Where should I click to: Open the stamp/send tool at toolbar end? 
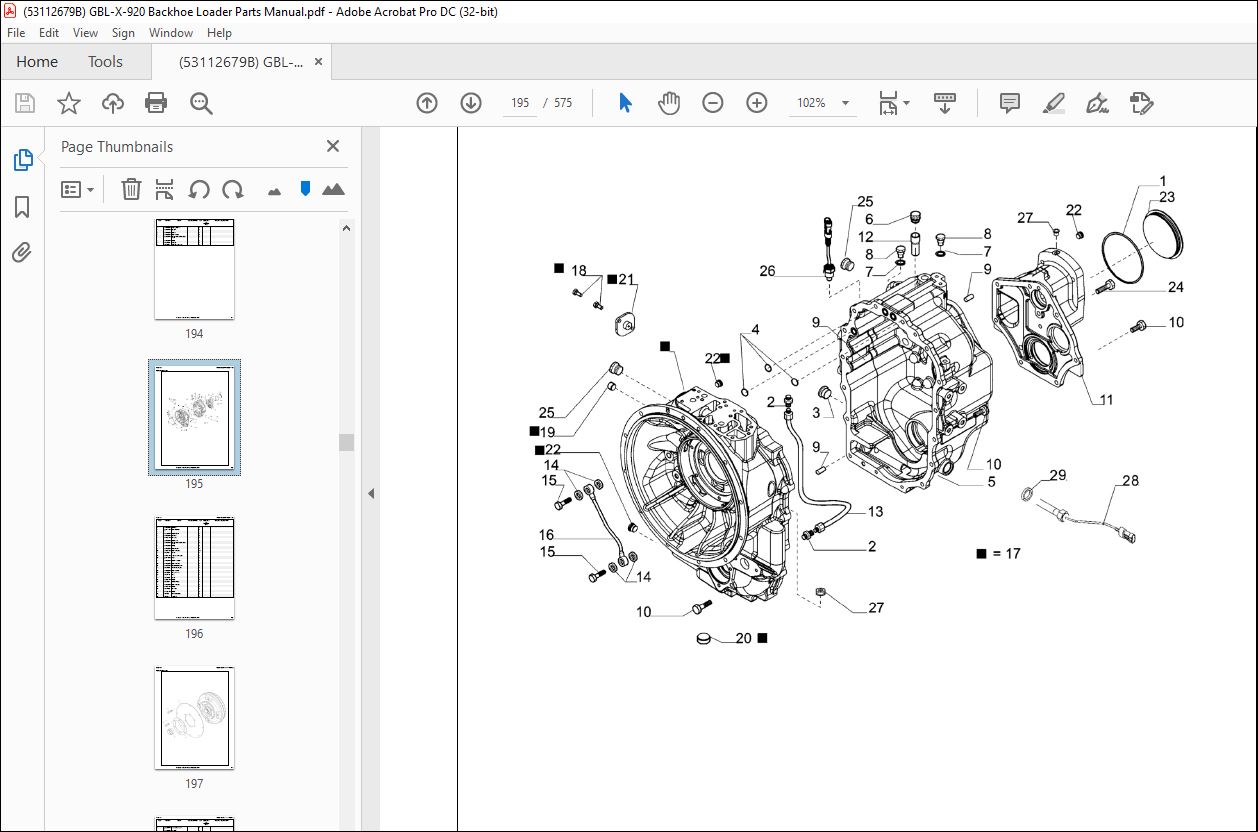point(1141,103)
